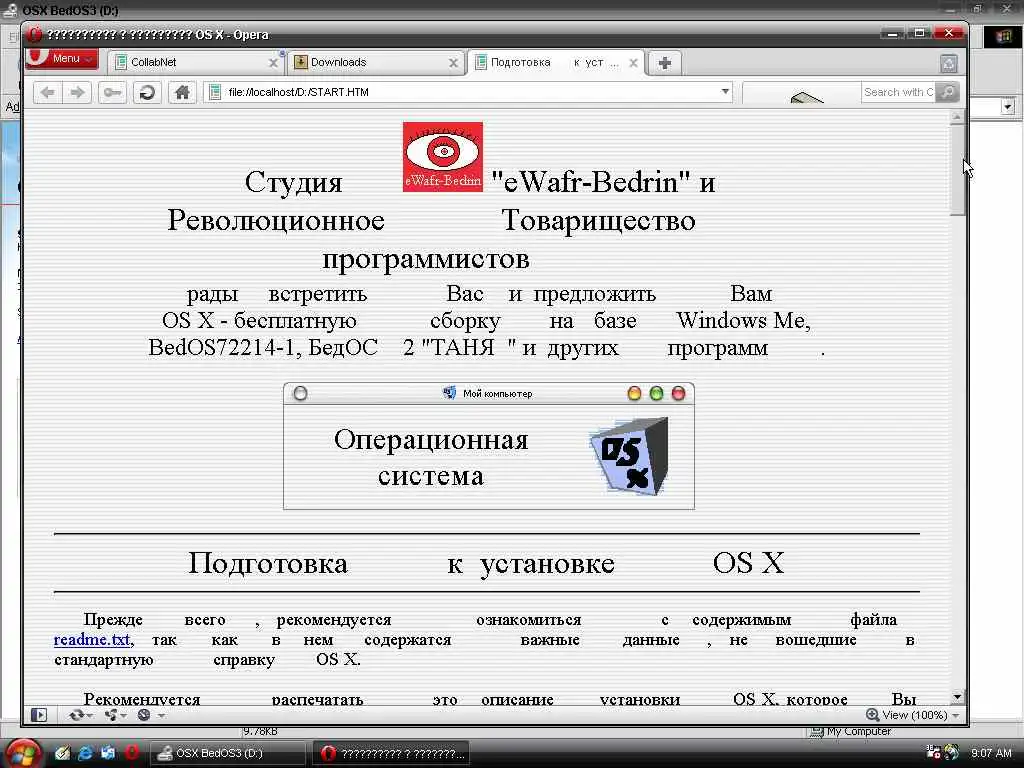Screen dimensions: 1024x768
Task: Switch to OSX BedOS3 (D:) taskbar button
Action: pos(227,753)
